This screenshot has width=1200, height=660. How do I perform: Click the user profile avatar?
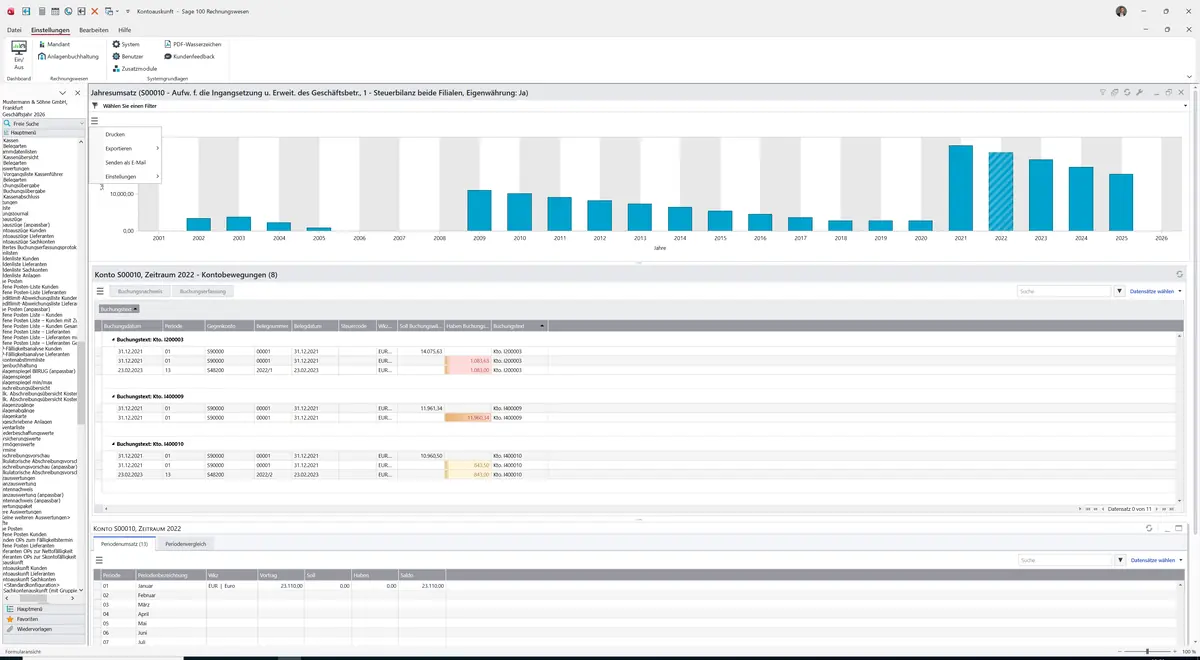[x=1121, y=11]
